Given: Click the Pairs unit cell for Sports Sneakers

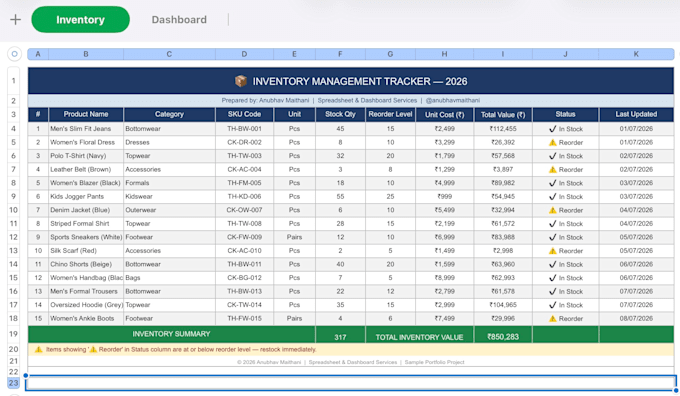Looking at the screenshot, I should point(294,237).
